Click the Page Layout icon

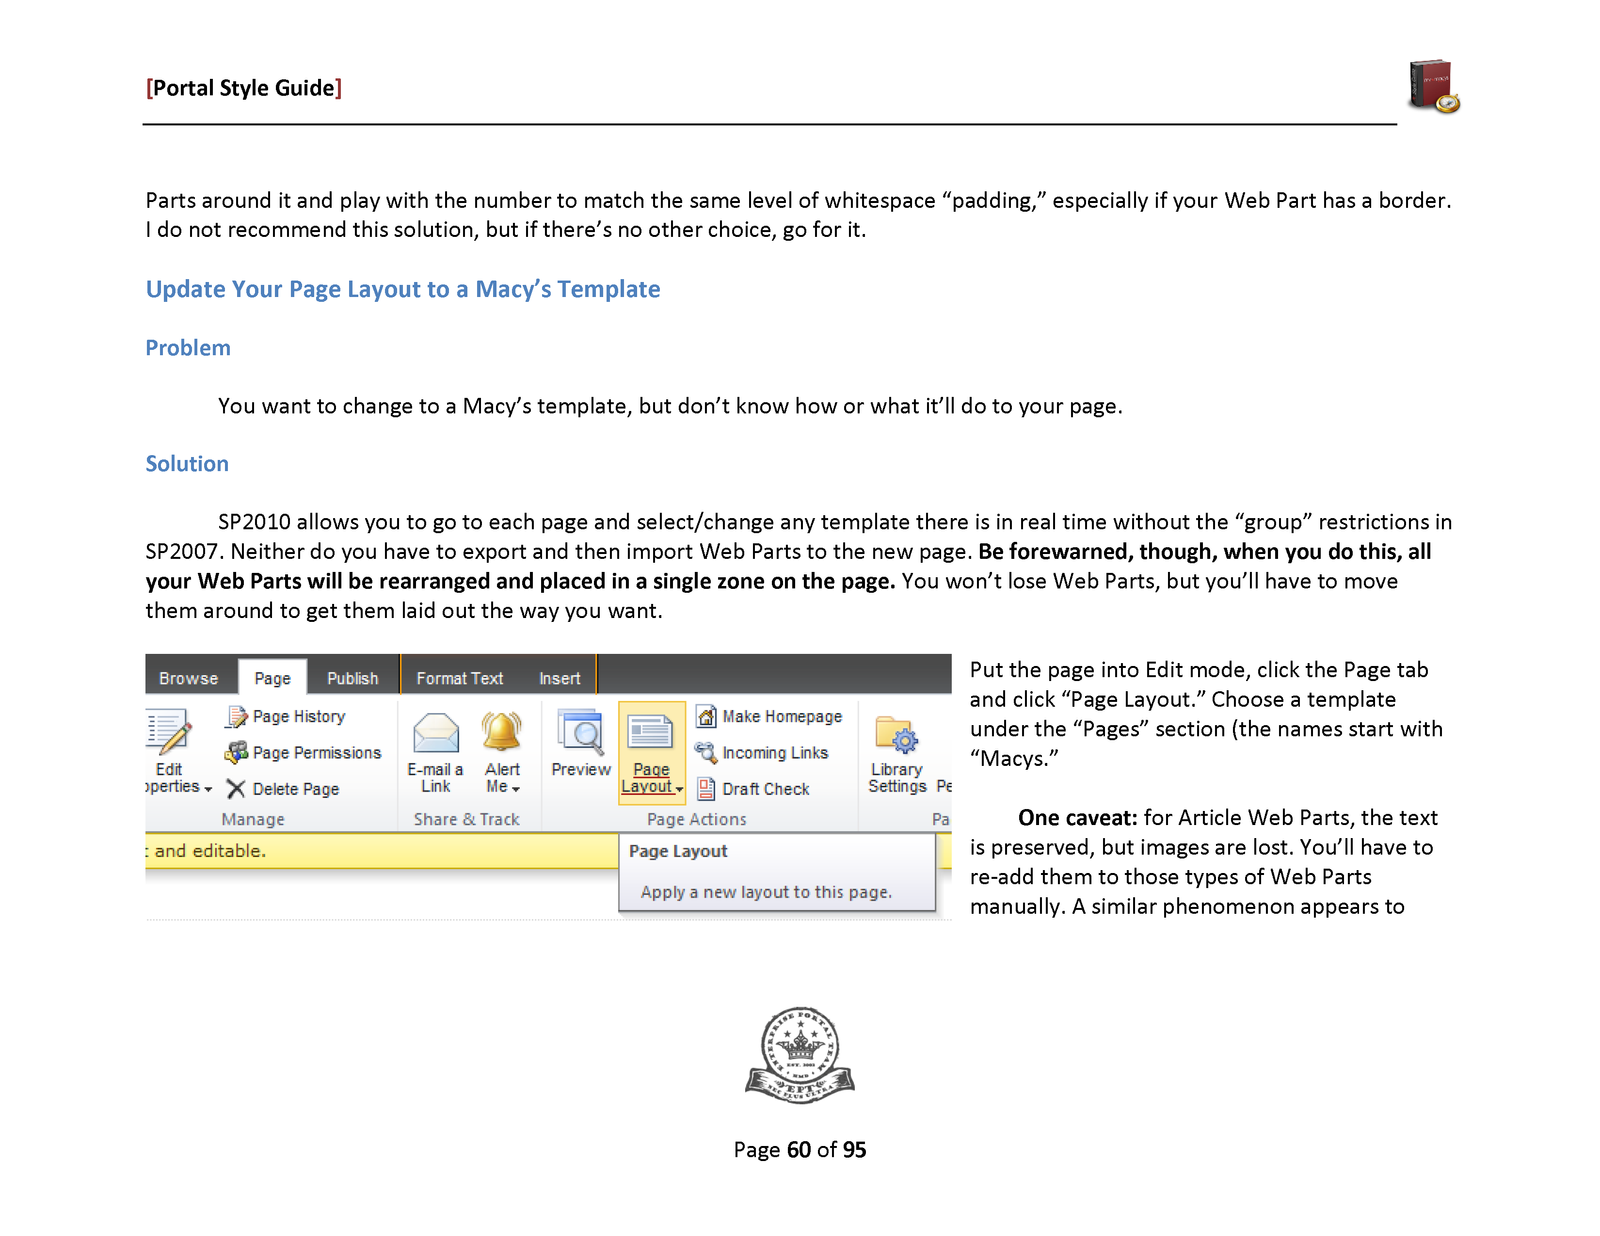tap(651, 732)
